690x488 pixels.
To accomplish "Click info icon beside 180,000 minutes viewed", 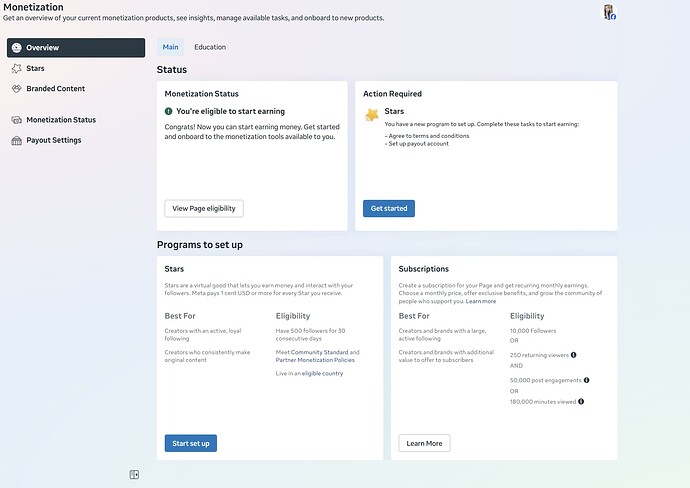I will 581,402.
